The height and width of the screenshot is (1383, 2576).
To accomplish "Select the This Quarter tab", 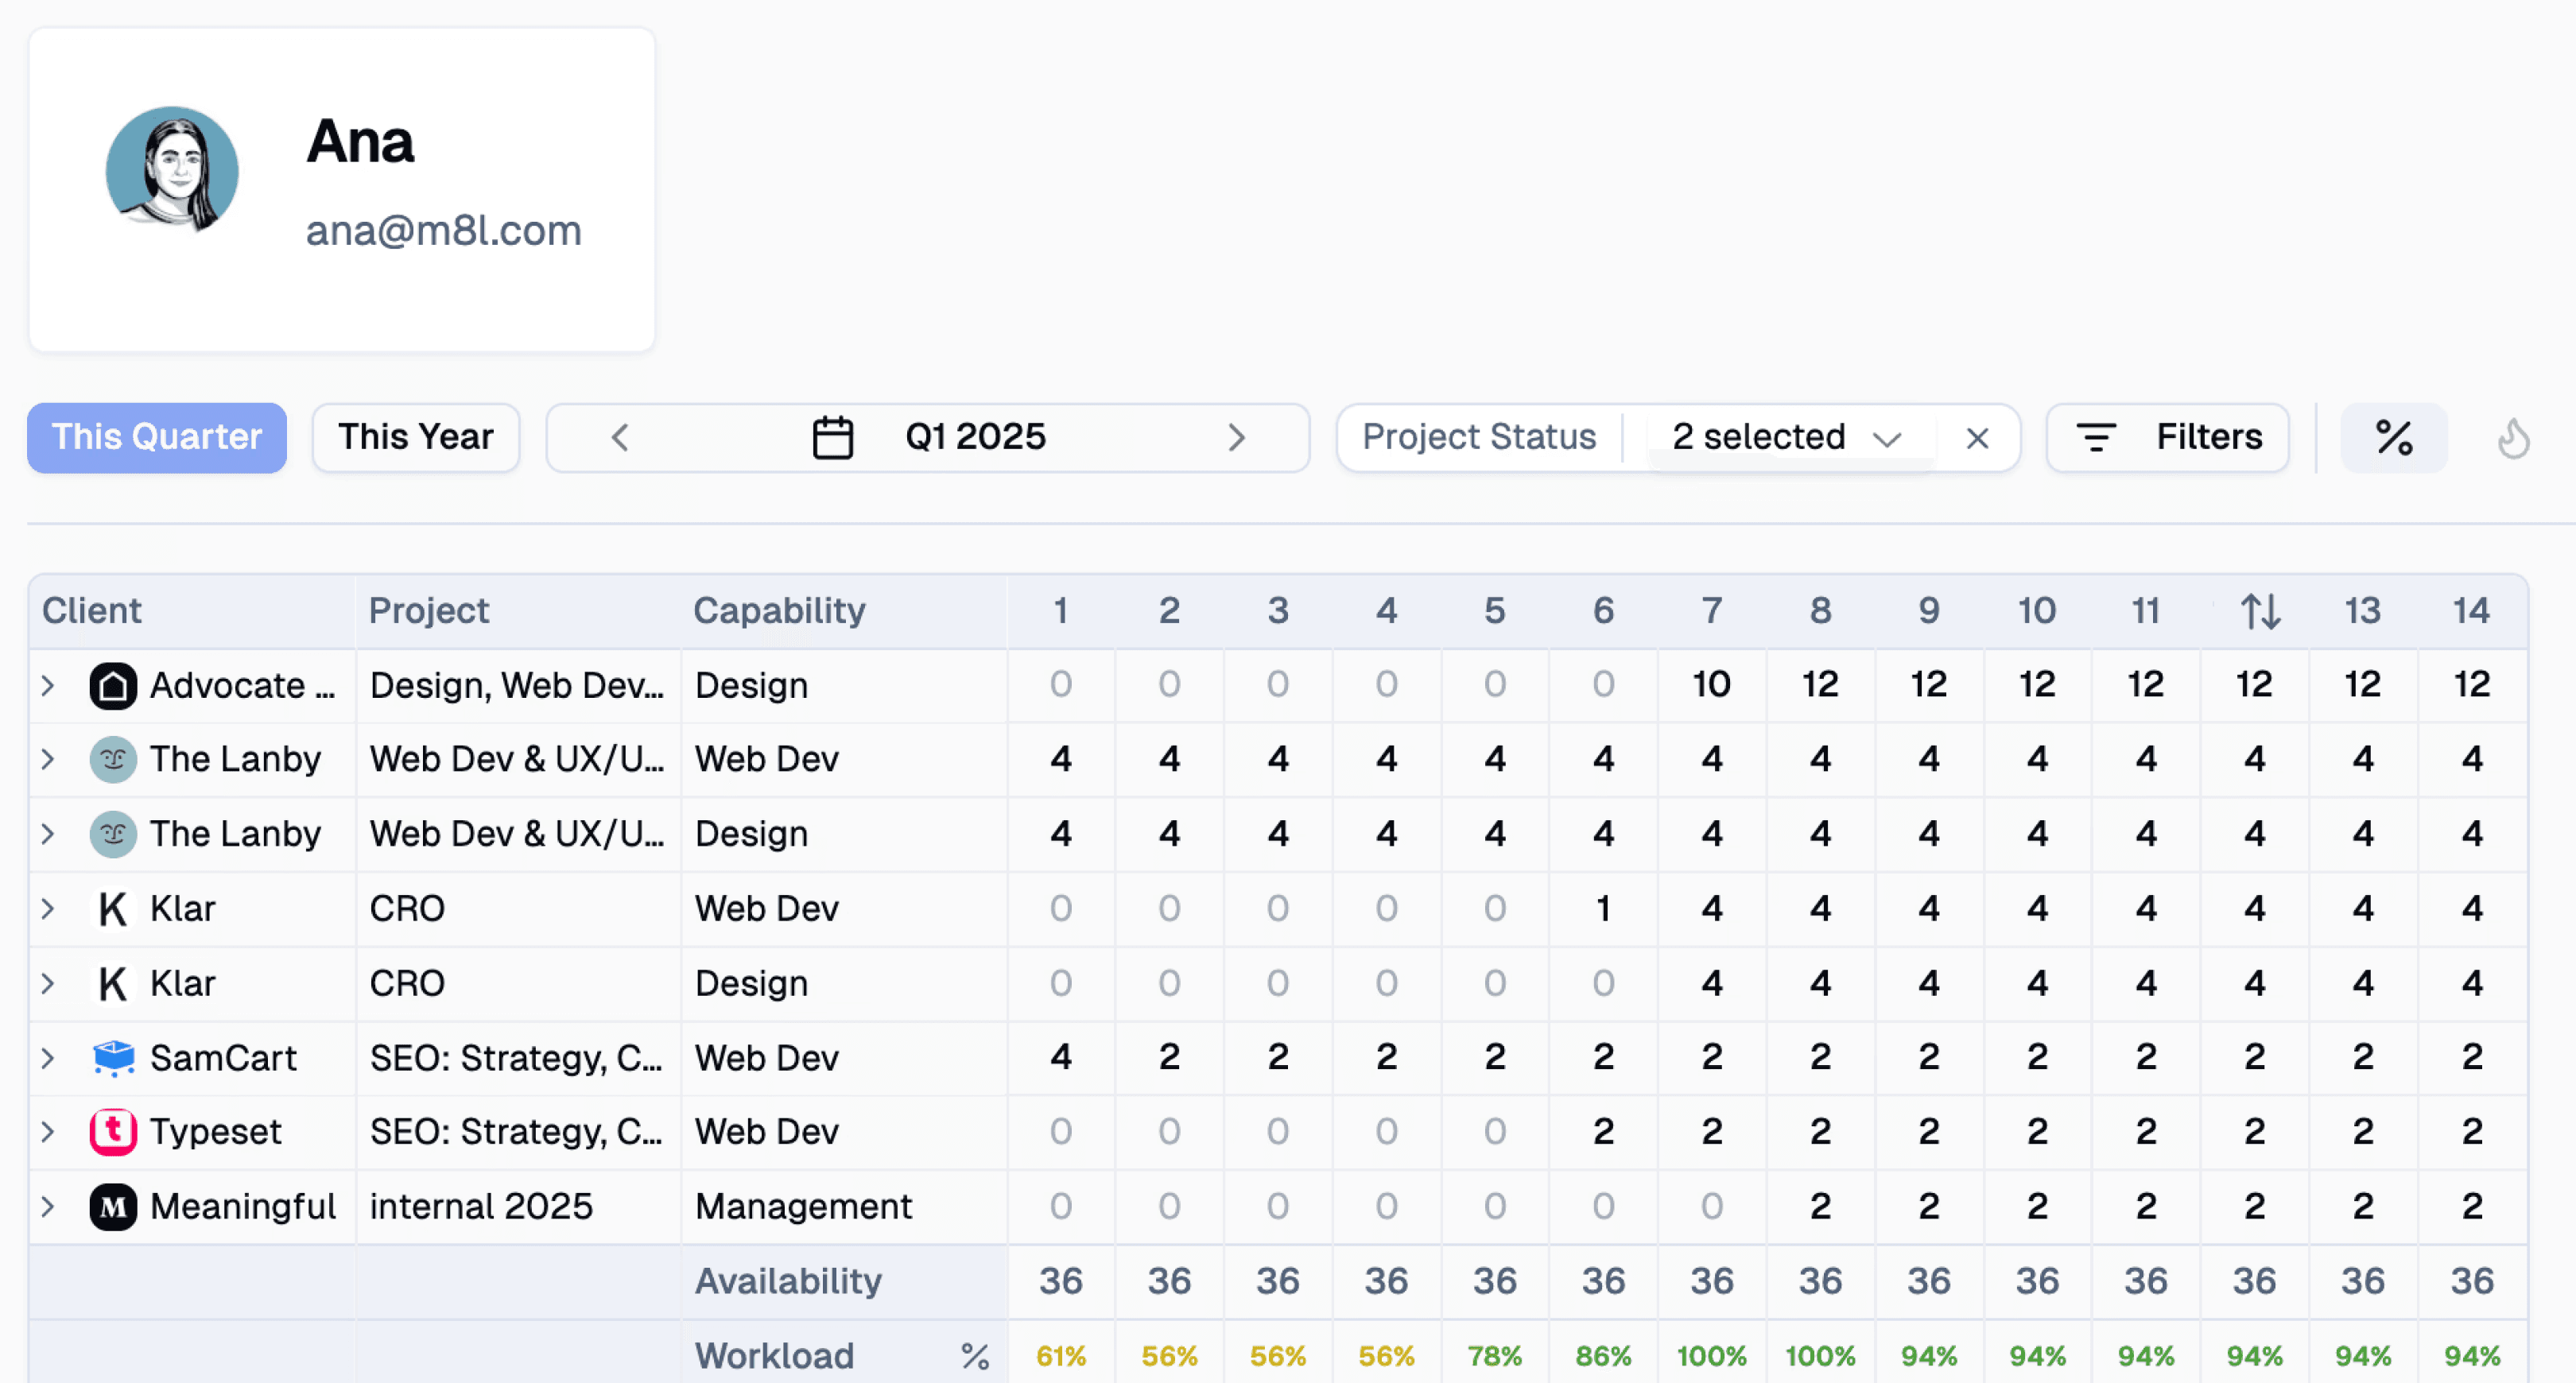I will [157, 438].
